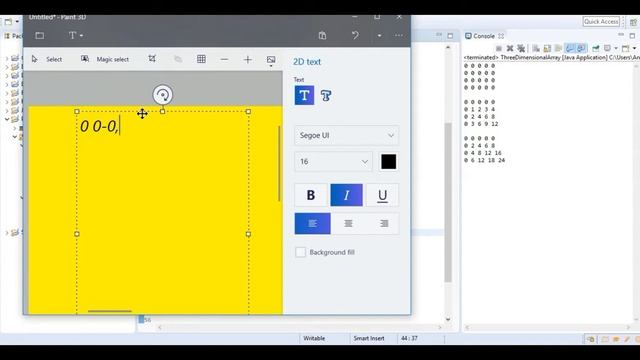Choose the Magic select tool
This screenshot has width=640, height=360.
(x=105, y=59)
